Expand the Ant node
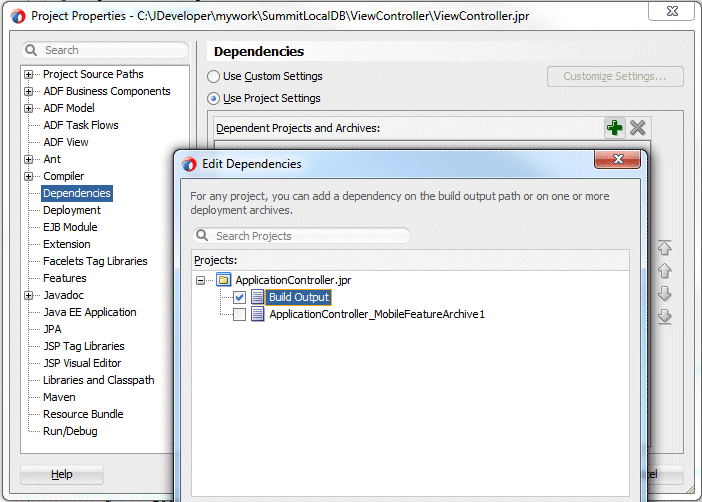 pos(29,159)
